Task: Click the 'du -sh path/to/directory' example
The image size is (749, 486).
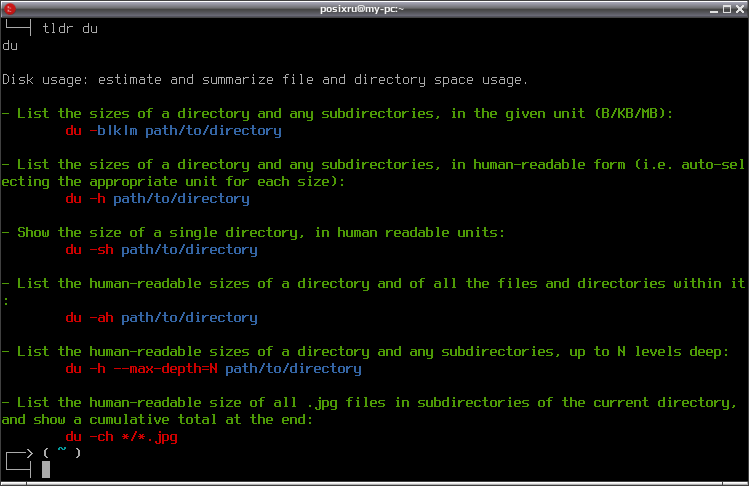Action: [x=161, y=249]
